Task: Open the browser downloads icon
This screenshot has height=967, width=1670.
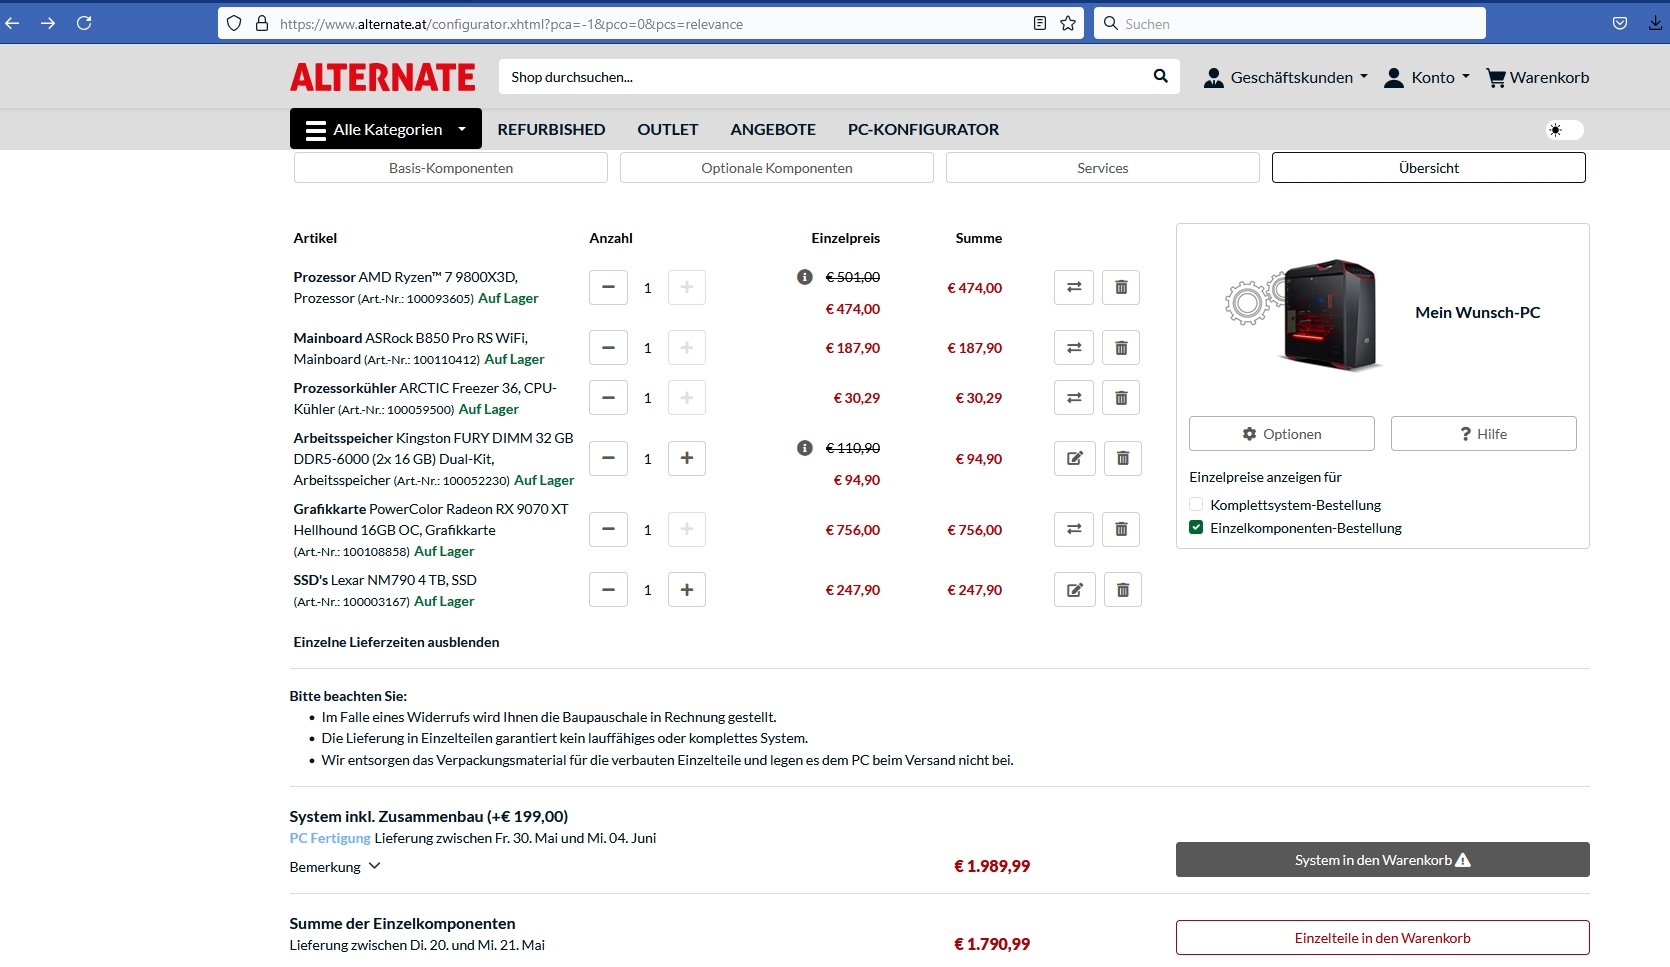Action: 1656,23
